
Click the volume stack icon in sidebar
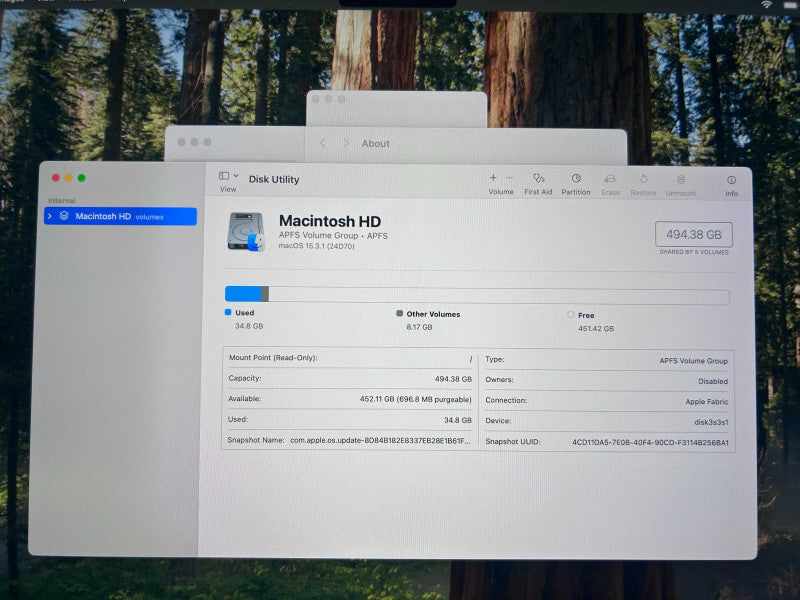(x=64, y=216)
